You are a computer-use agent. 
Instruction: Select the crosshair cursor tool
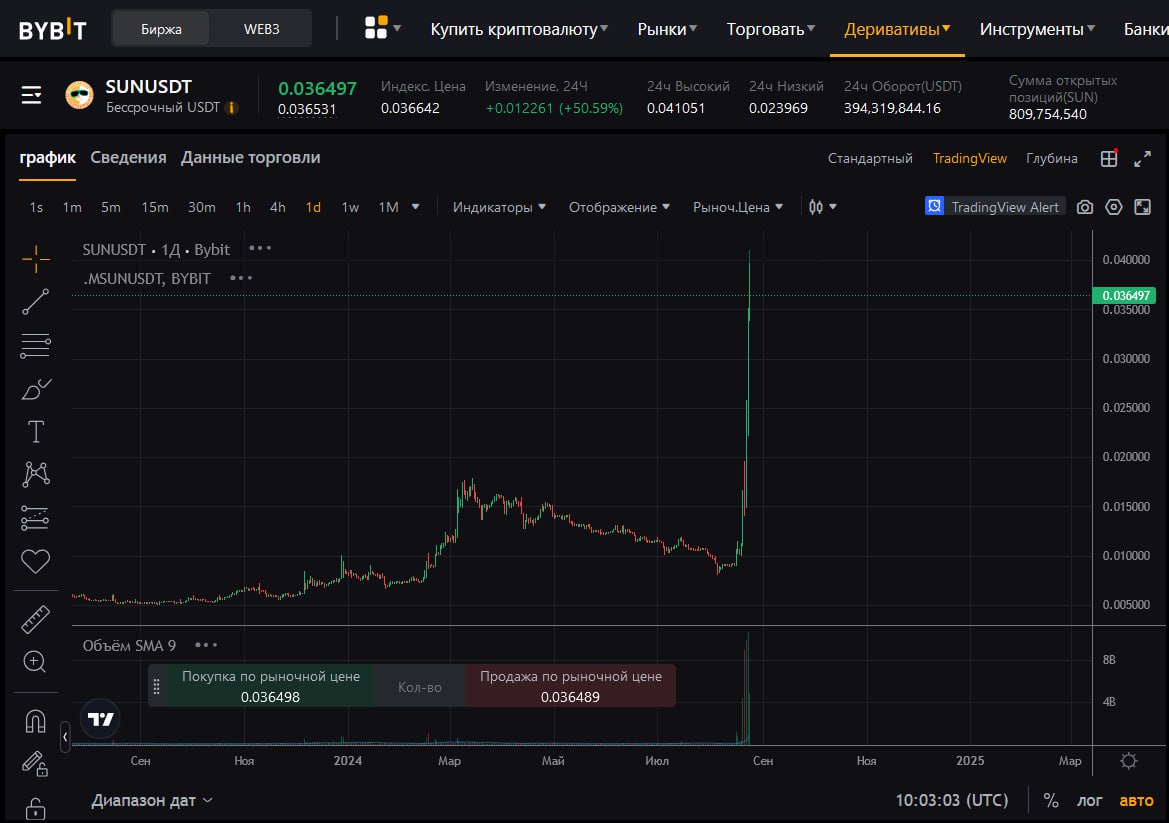click(35, 259)
